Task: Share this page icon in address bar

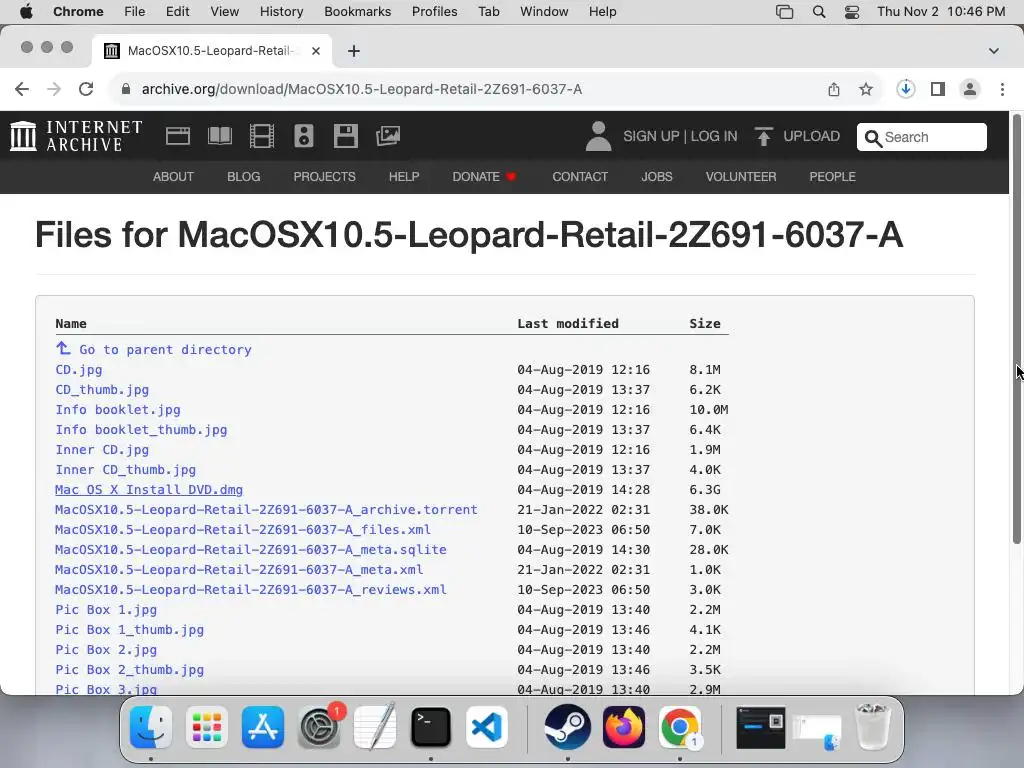Action: [x=834, y=89]
